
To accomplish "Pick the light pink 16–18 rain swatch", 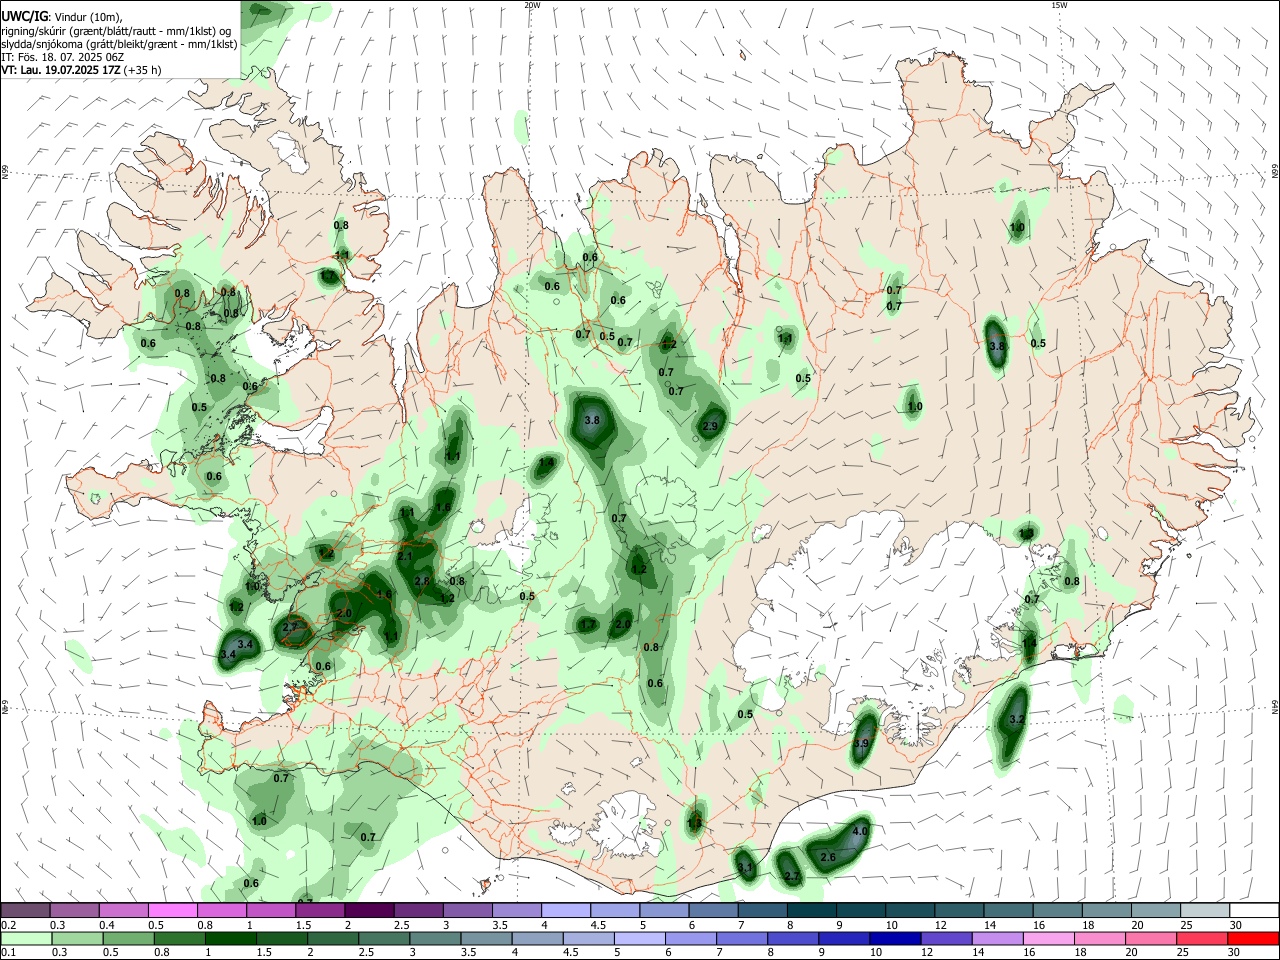I will (1048, 938).
